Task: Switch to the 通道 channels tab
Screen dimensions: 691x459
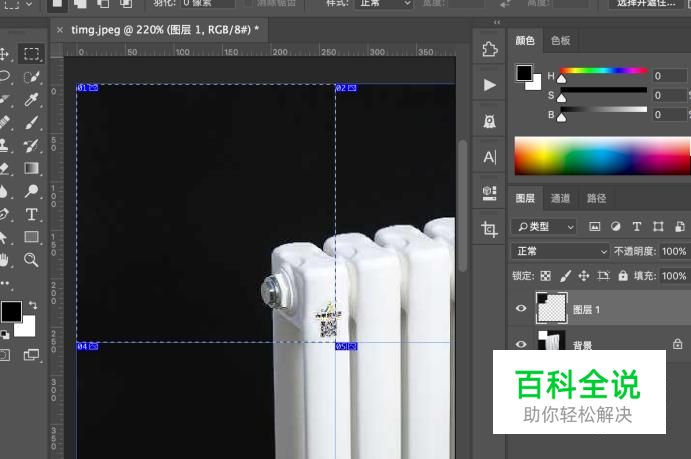Action: pyautogui.click(x=560, y=199)
